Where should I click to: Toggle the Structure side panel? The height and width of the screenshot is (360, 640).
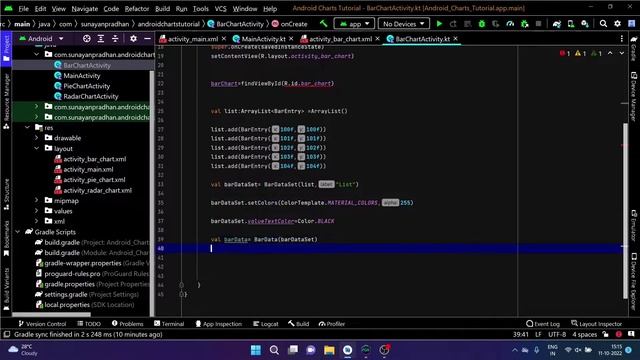pyautogui.click(x=6, y=194)
